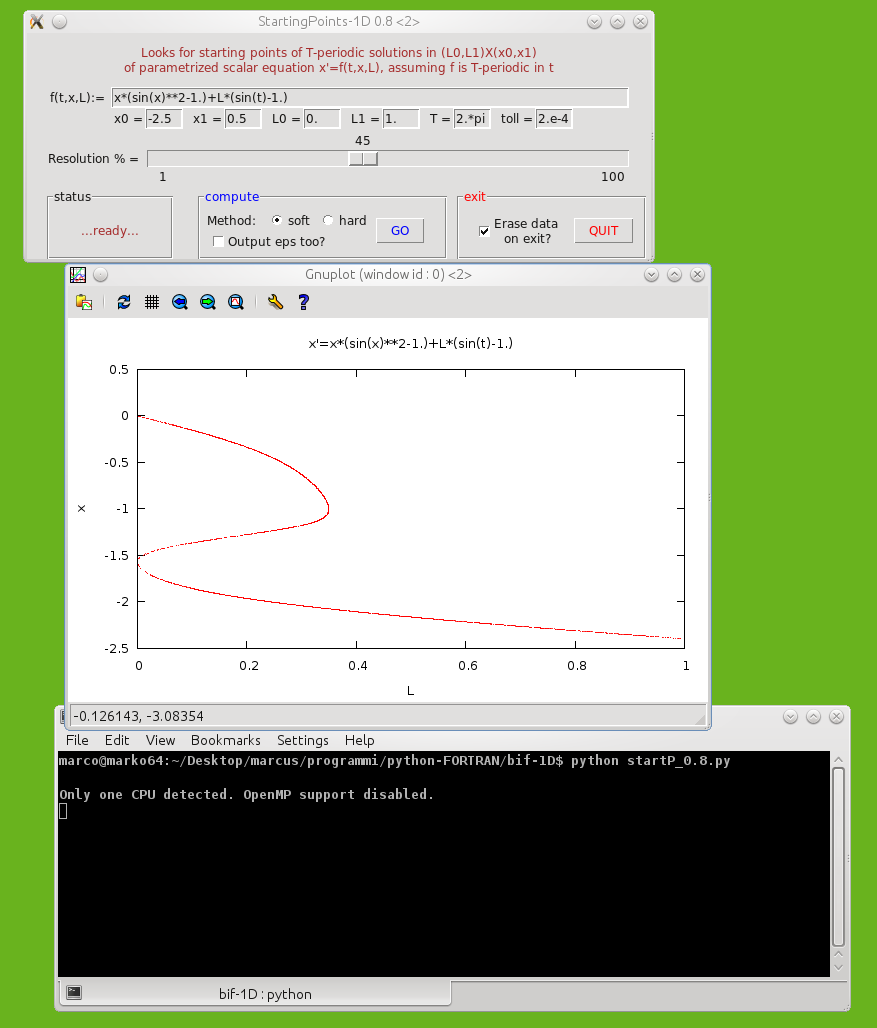Maximize the Gnuplot window
Screen dimensions: 877x1028
[x=674, y=275]
